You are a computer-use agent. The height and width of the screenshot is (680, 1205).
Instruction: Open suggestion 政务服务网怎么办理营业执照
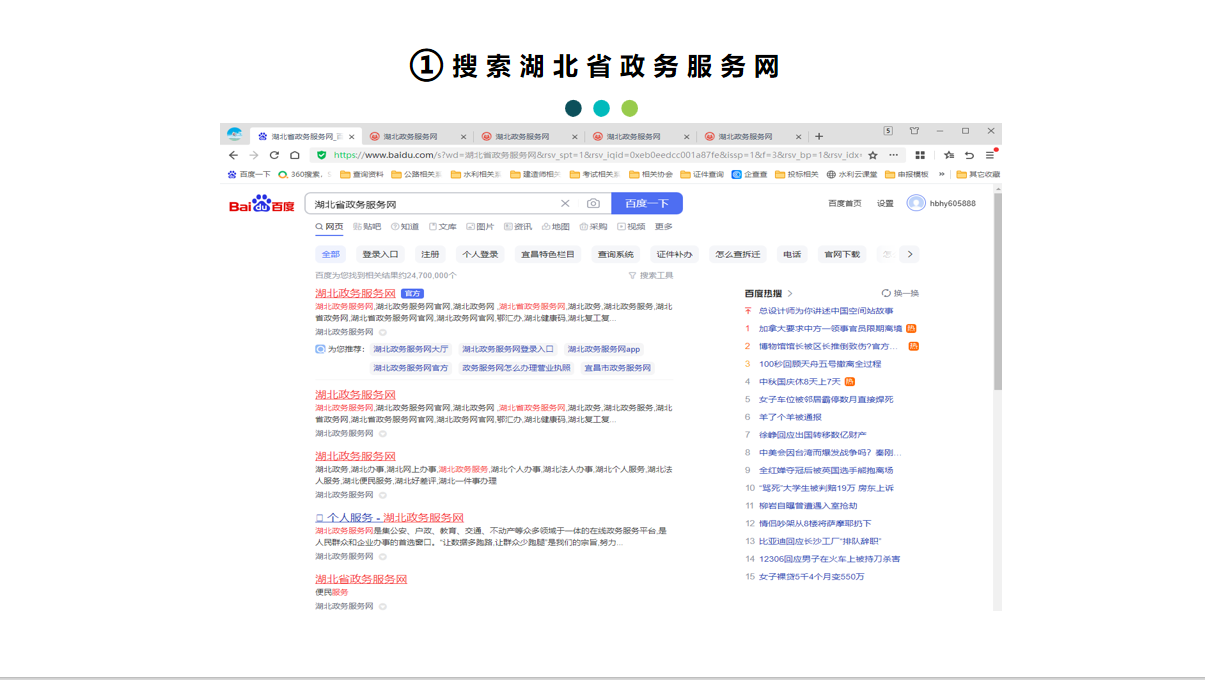[x=516, y=368]
